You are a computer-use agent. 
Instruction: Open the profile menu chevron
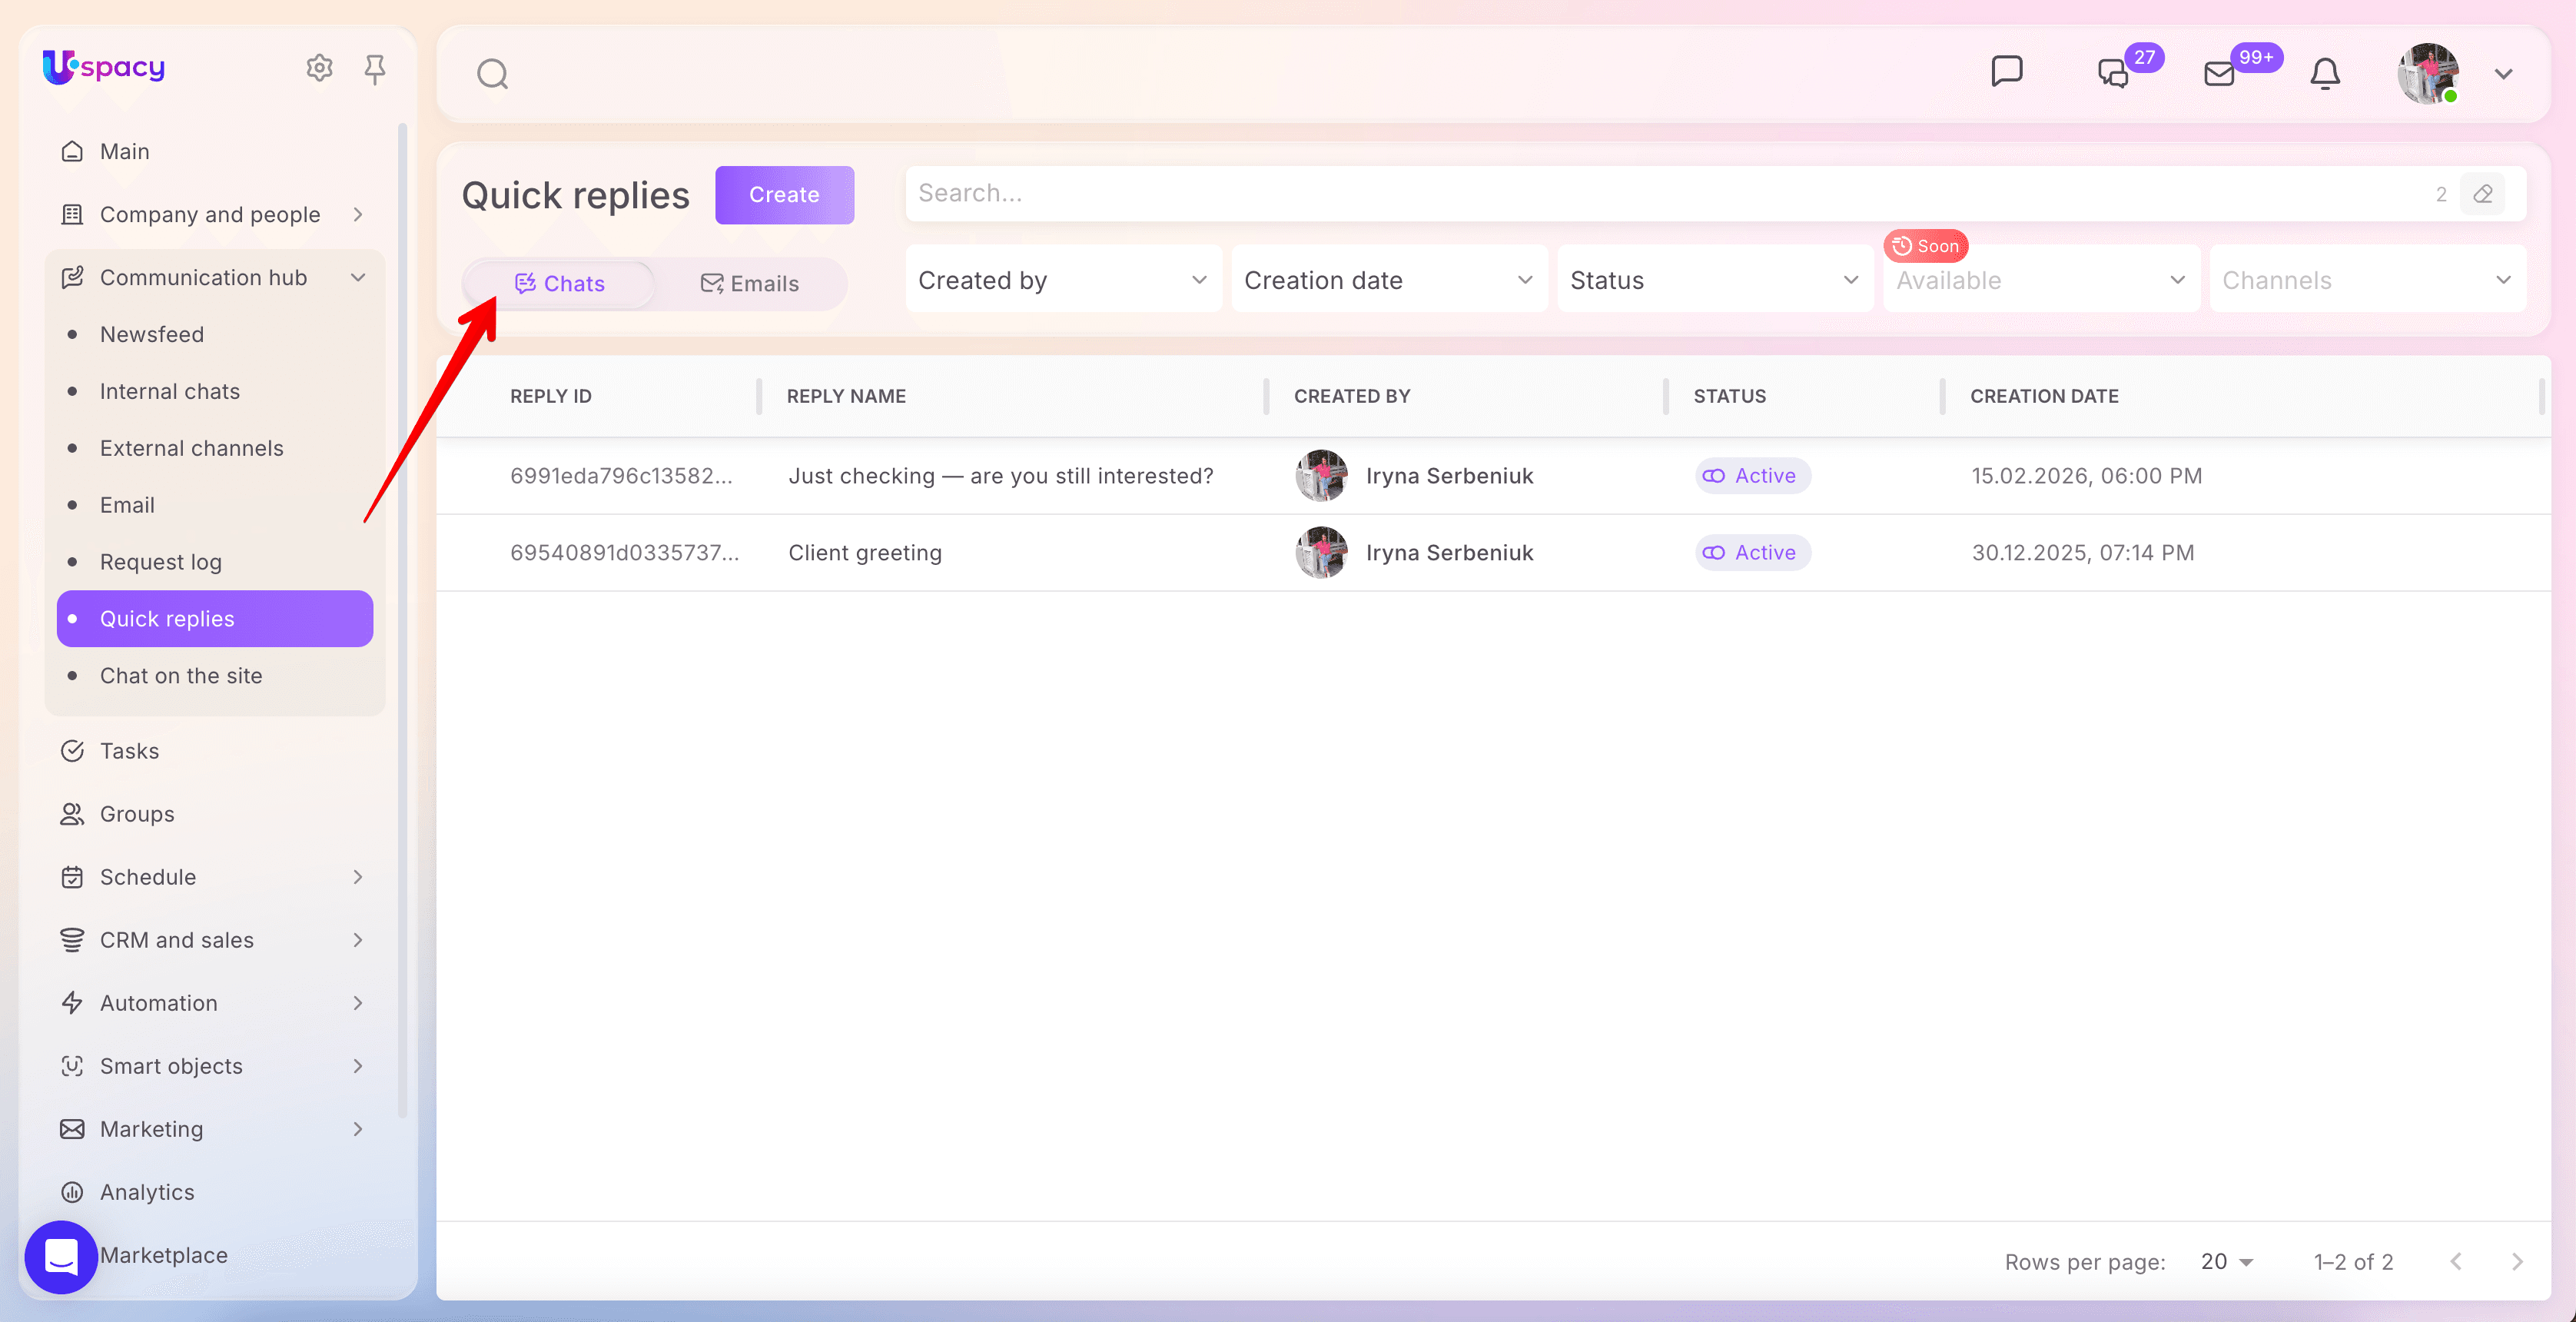tap(2503, 74)
